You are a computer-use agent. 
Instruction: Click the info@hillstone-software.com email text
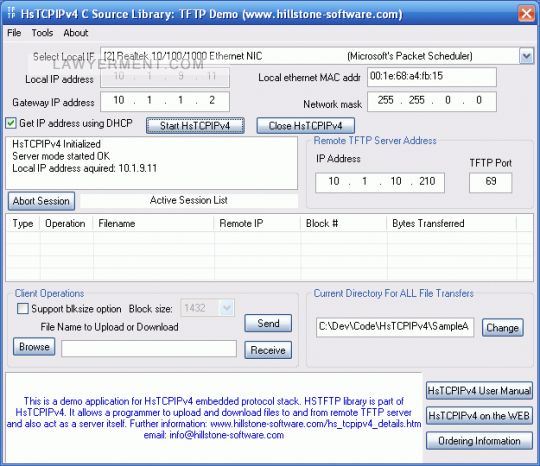pyautogui.click(x=226, y=435)
